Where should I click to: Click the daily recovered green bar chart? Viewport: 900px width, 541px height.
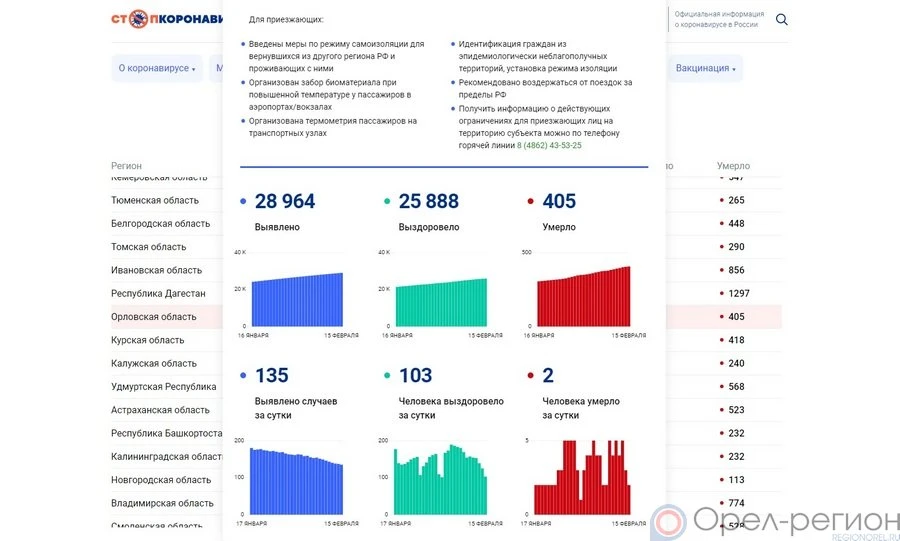tap(441, 482)
